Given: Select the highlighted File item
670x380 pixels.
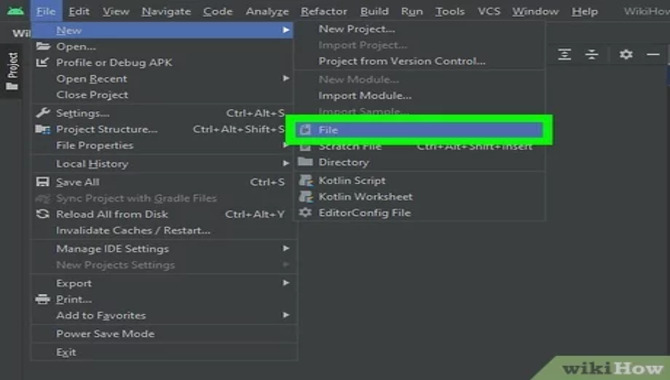Looking at the screenshot, I should [419, 130].
